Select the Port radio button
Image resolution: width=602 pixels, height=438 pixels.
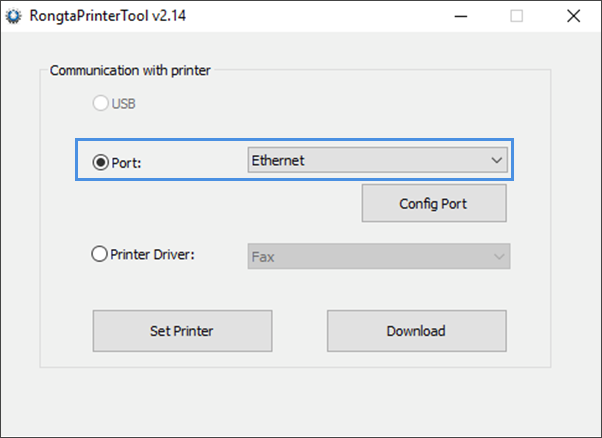pos(101,162)
